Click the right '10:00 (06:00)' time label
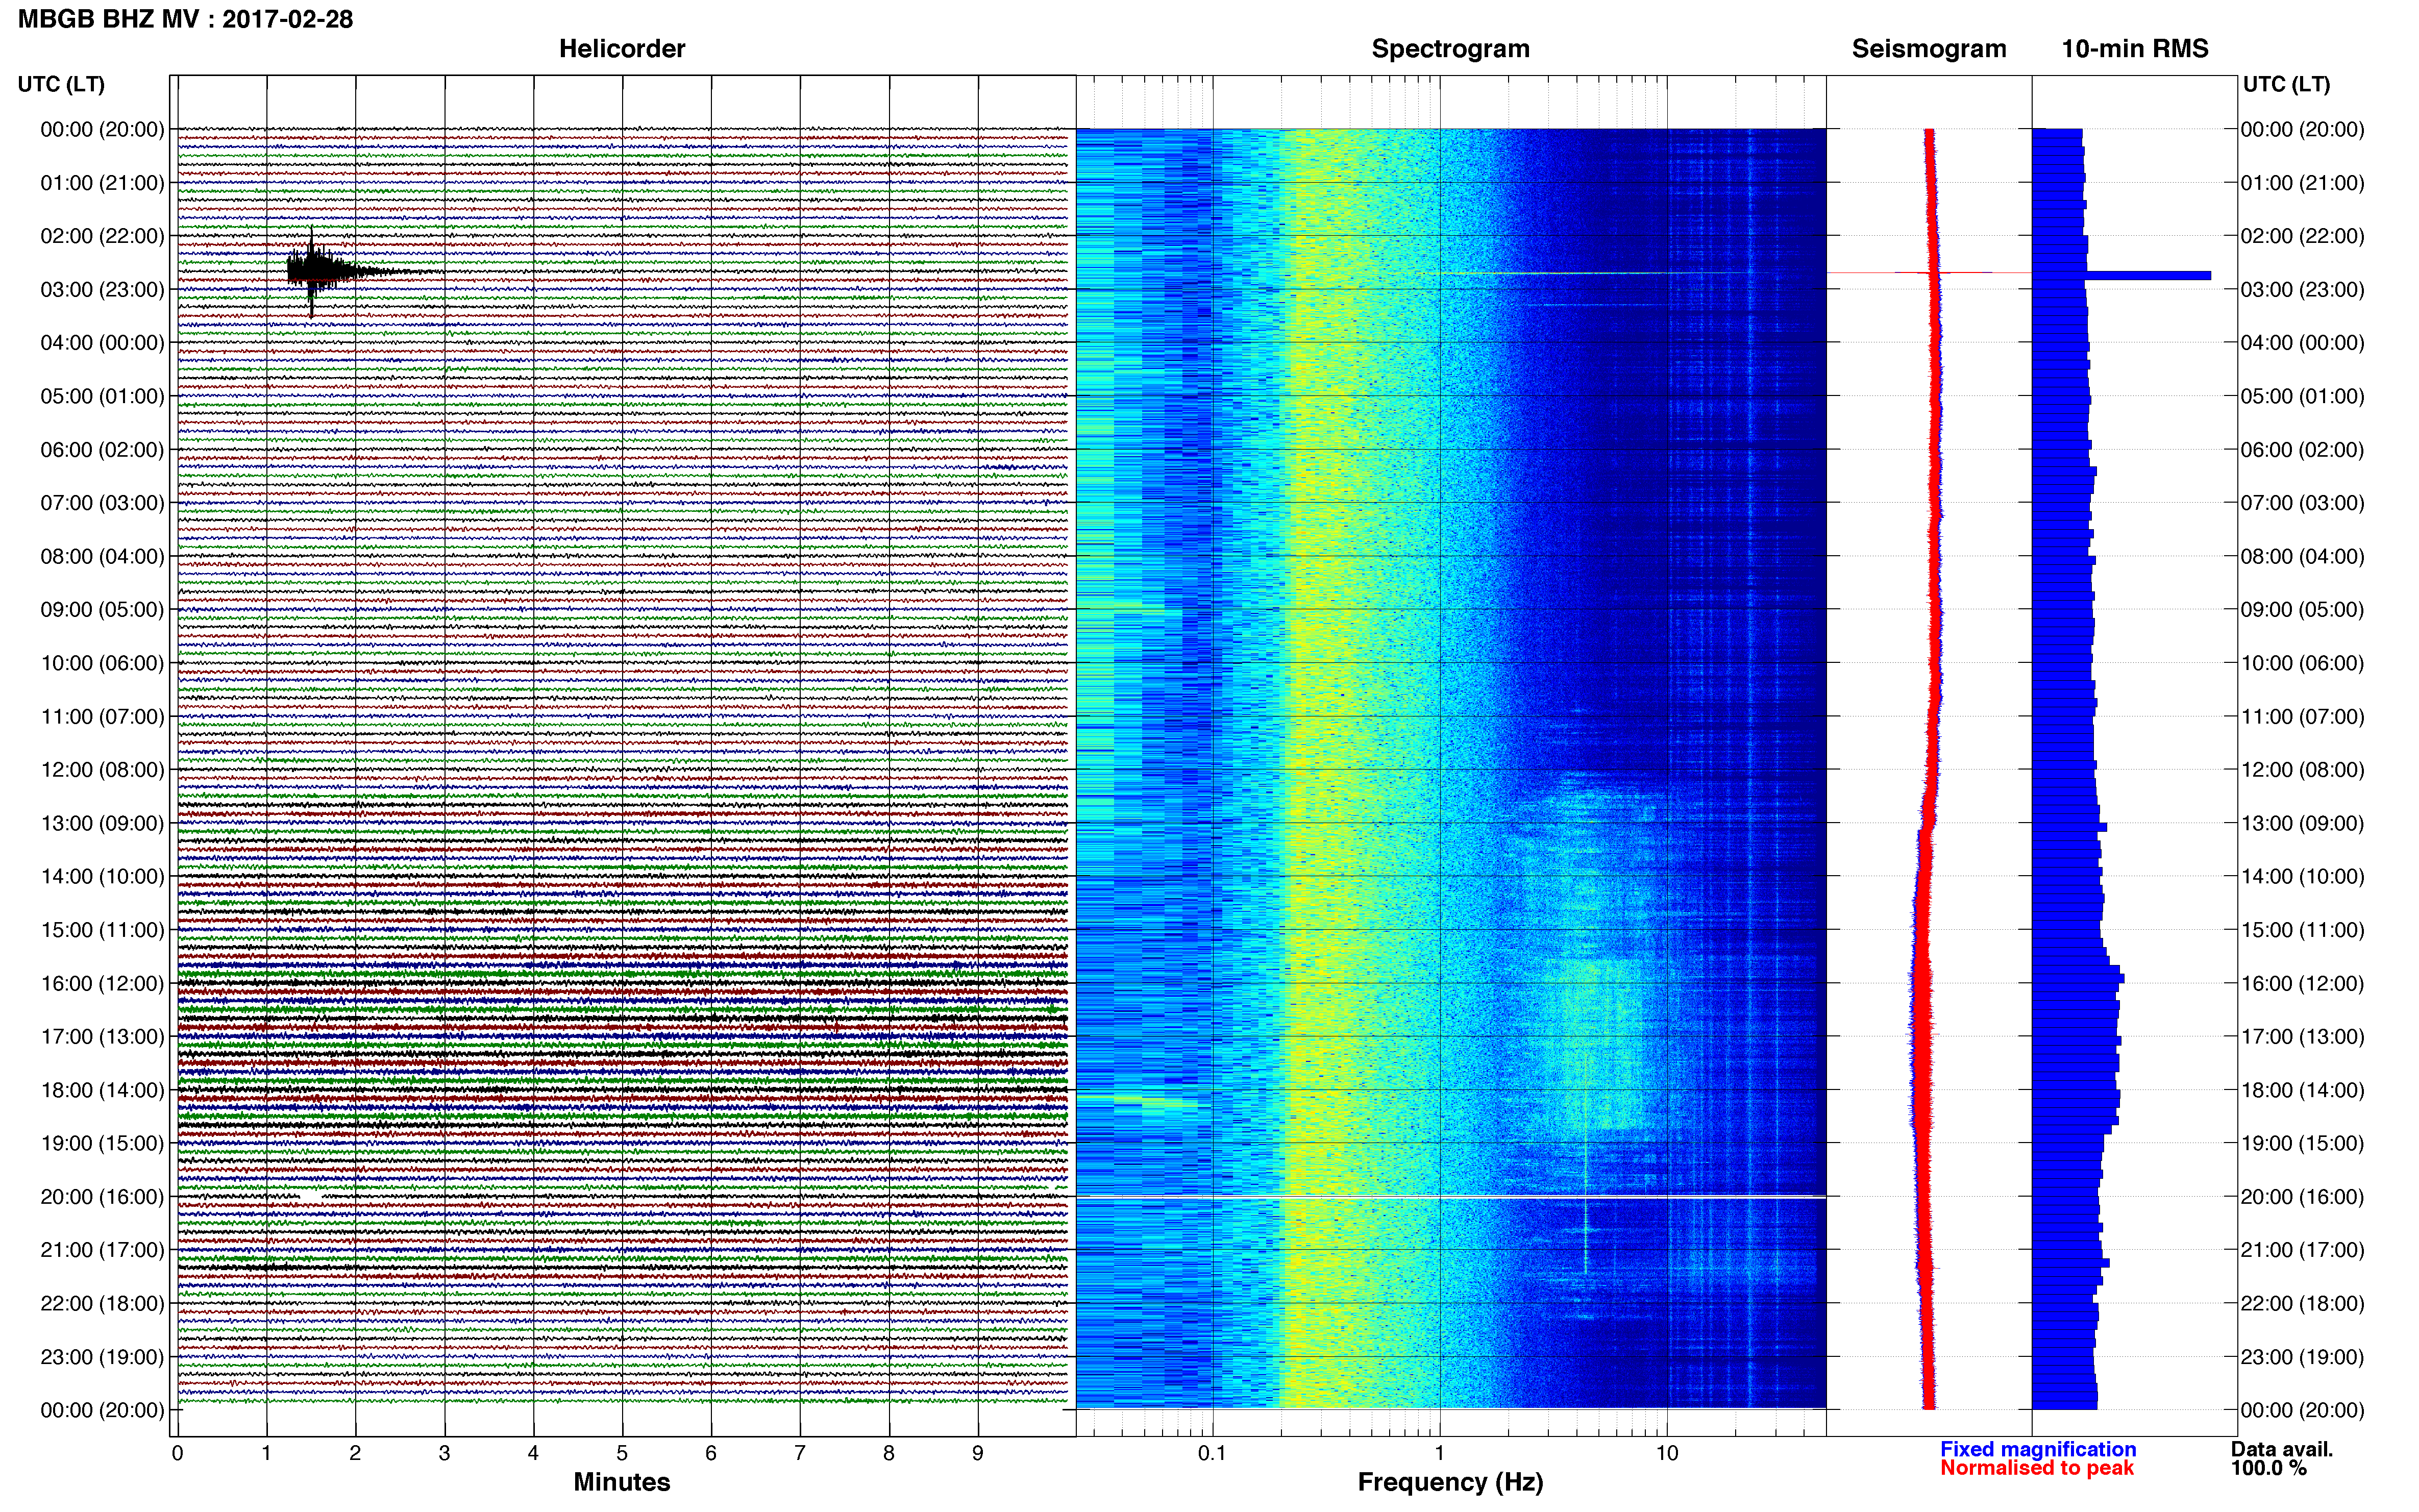 pos(2302,663)
